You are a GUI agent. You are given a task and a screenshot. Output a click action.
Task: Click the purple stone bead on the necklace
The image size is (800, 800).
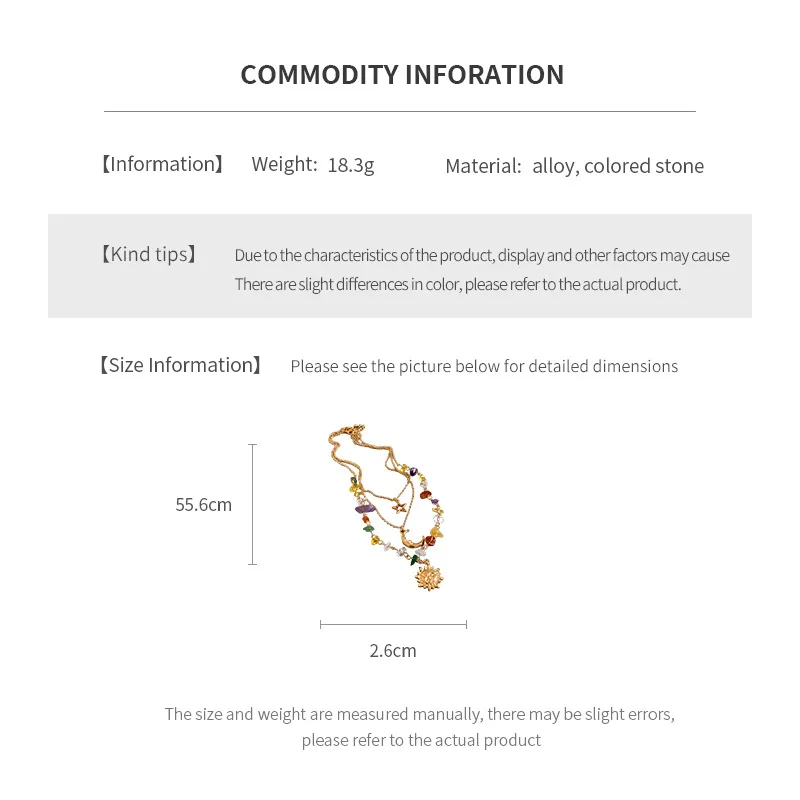tap(365, 509)
